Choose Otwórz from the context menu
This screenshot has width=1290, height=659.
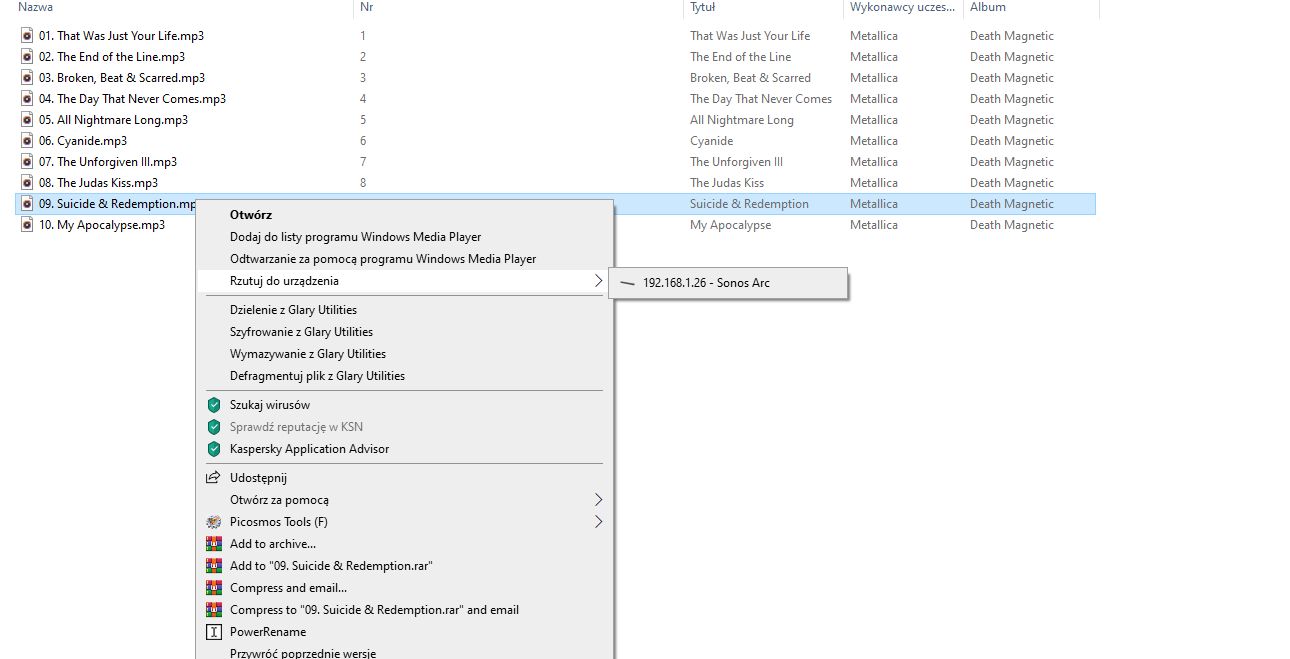point(251,215)
